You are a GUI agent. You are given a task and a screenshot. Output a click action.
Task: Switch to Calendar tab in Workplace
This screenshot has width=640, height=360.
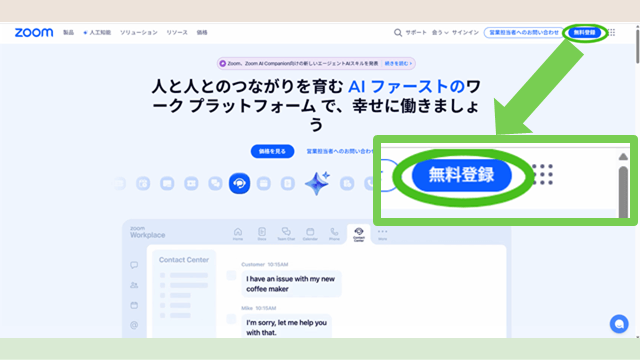(310, 234)
